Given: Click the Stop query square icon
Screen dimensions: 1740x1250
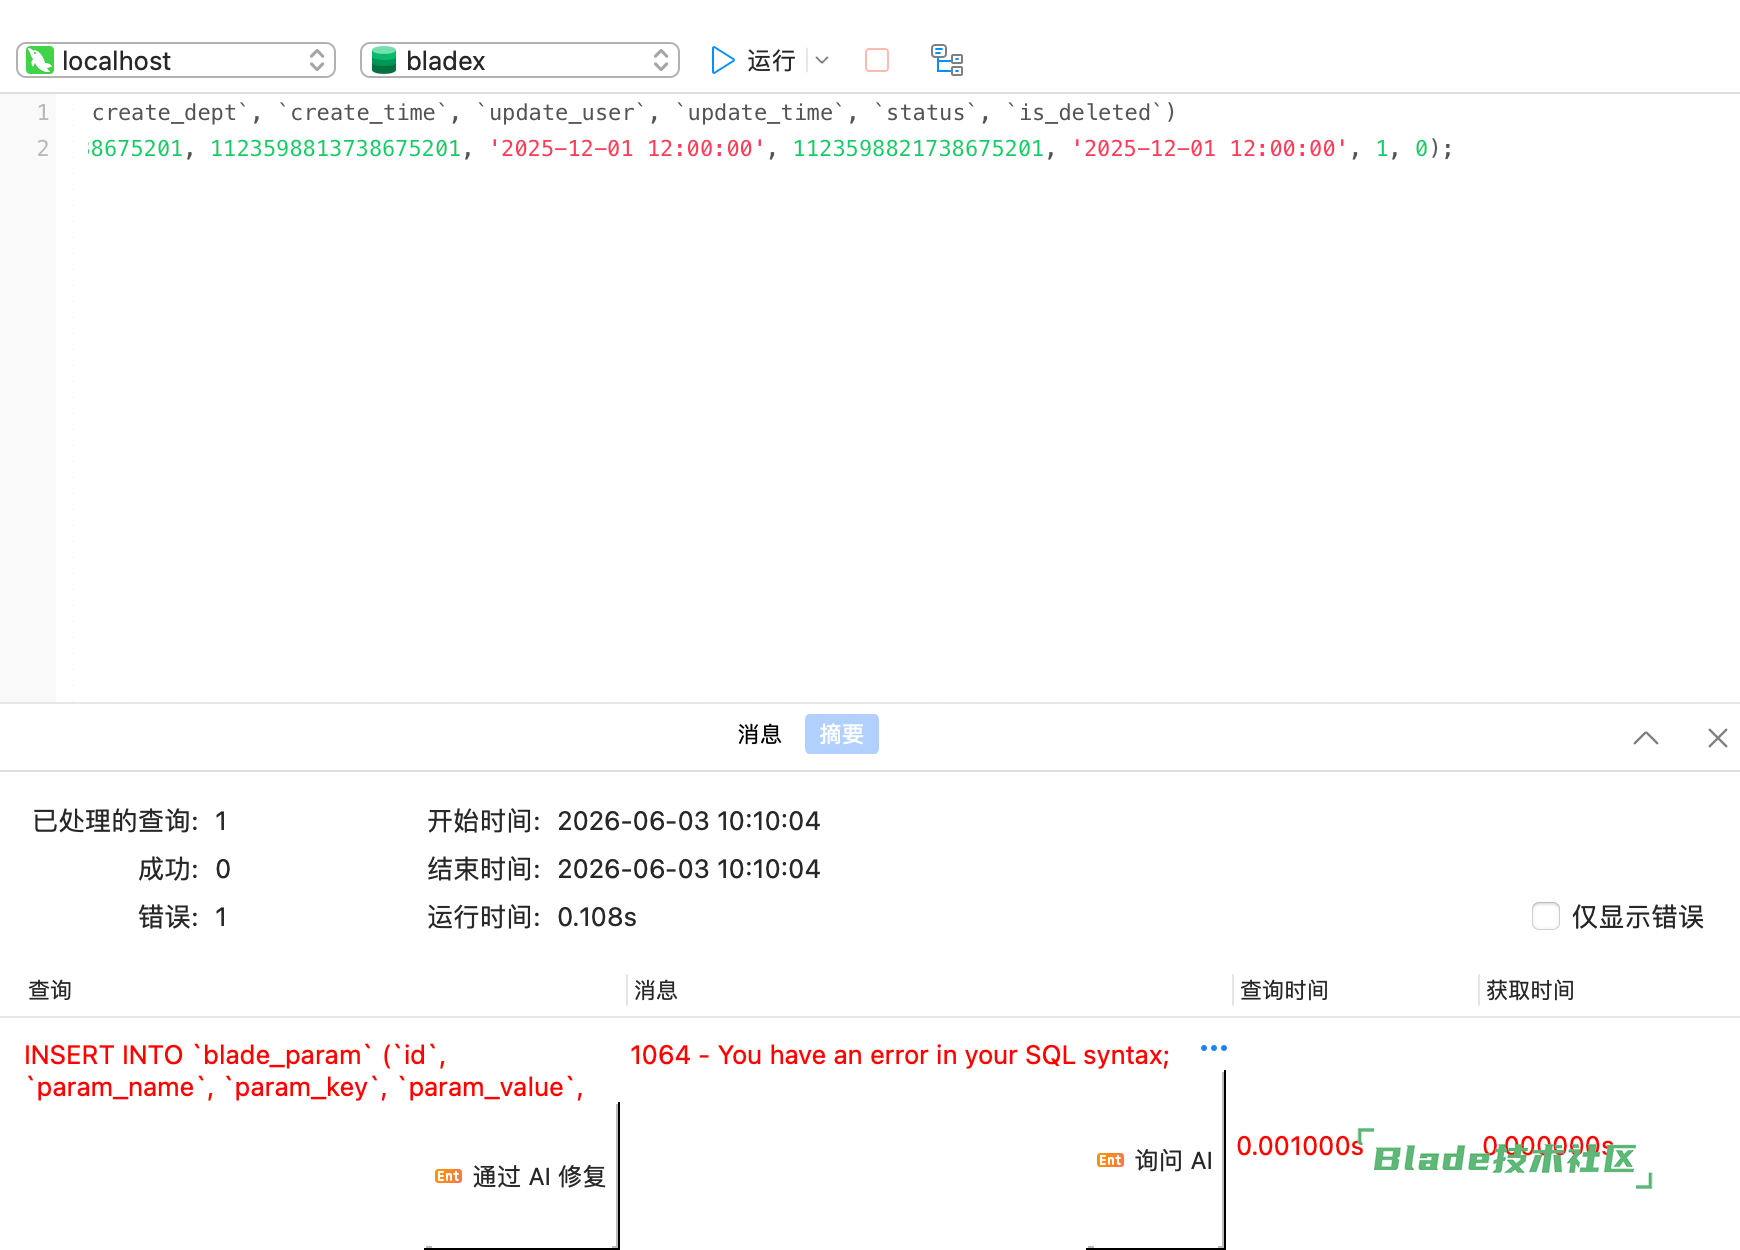Looking at the screenshot, I should coord(877,60).
